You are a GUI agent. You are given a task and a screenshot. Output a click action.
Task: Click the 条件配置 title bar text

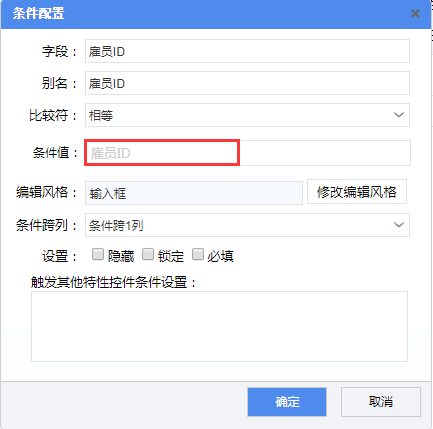click(38, 14)
